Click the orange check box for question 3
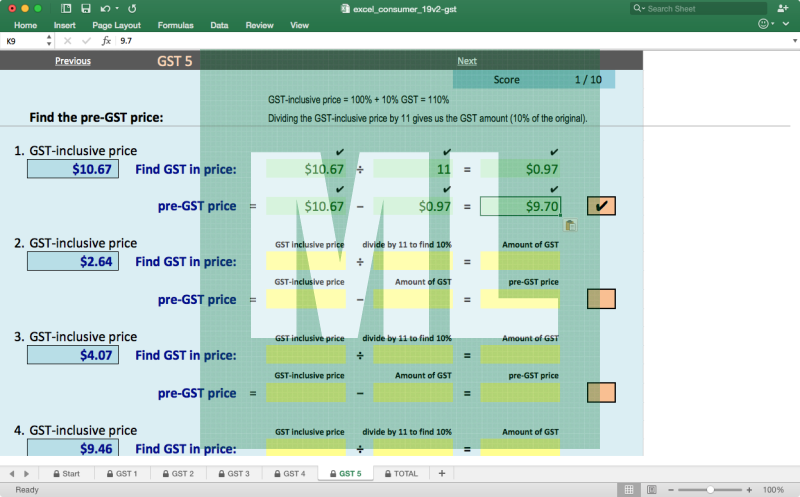800x497 pixels. pyautogui.click(x=601, y=392)
